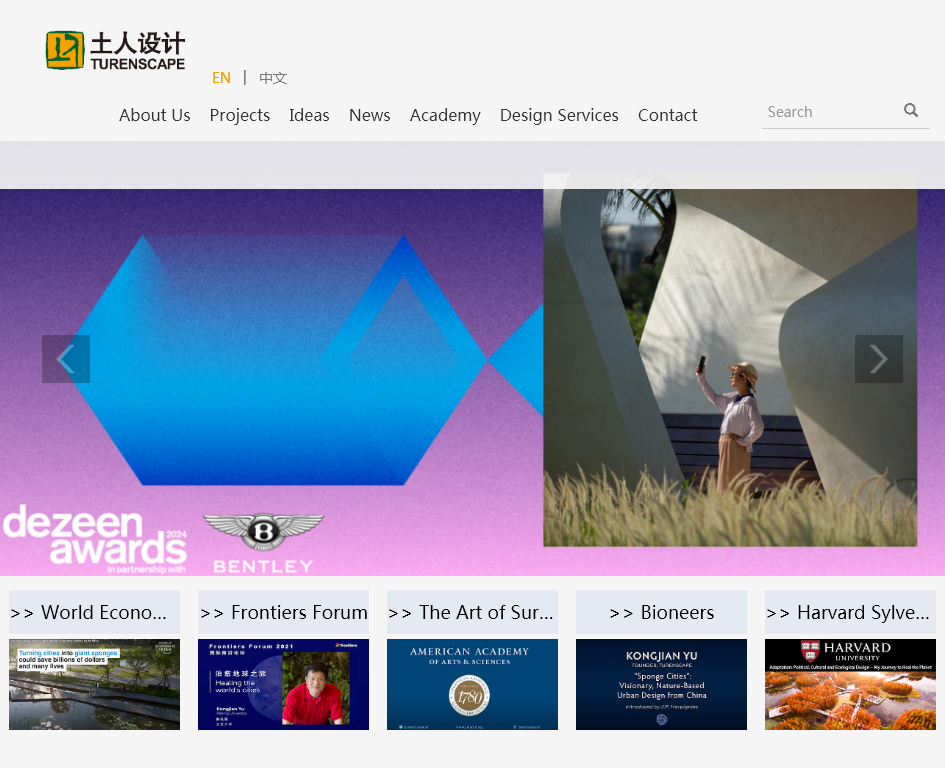The image size is (945, 768).
Task: Go to the Ideas section
Action: coord(309,115)
